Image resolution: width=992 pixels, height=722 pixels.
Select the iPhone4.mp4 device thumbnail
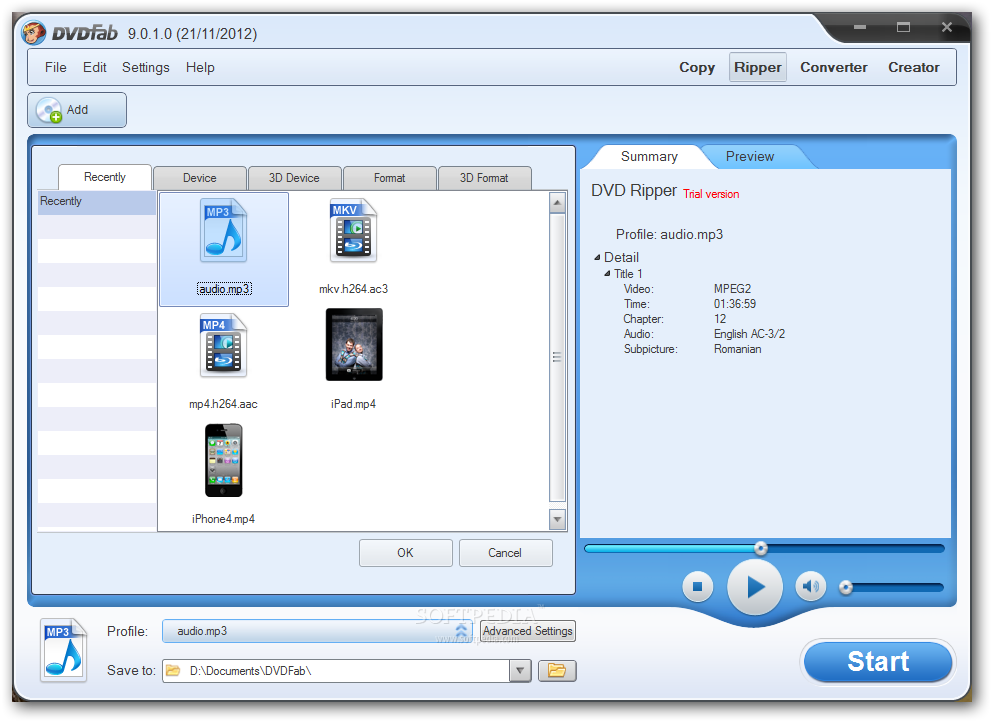pyautogui.click(x=223, y=461)
